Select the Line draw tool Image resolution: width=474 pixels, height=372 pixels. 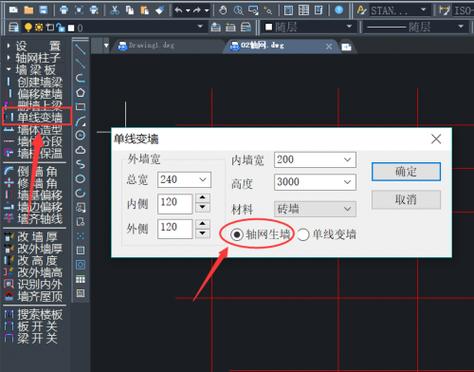click(x=80, y=49)
